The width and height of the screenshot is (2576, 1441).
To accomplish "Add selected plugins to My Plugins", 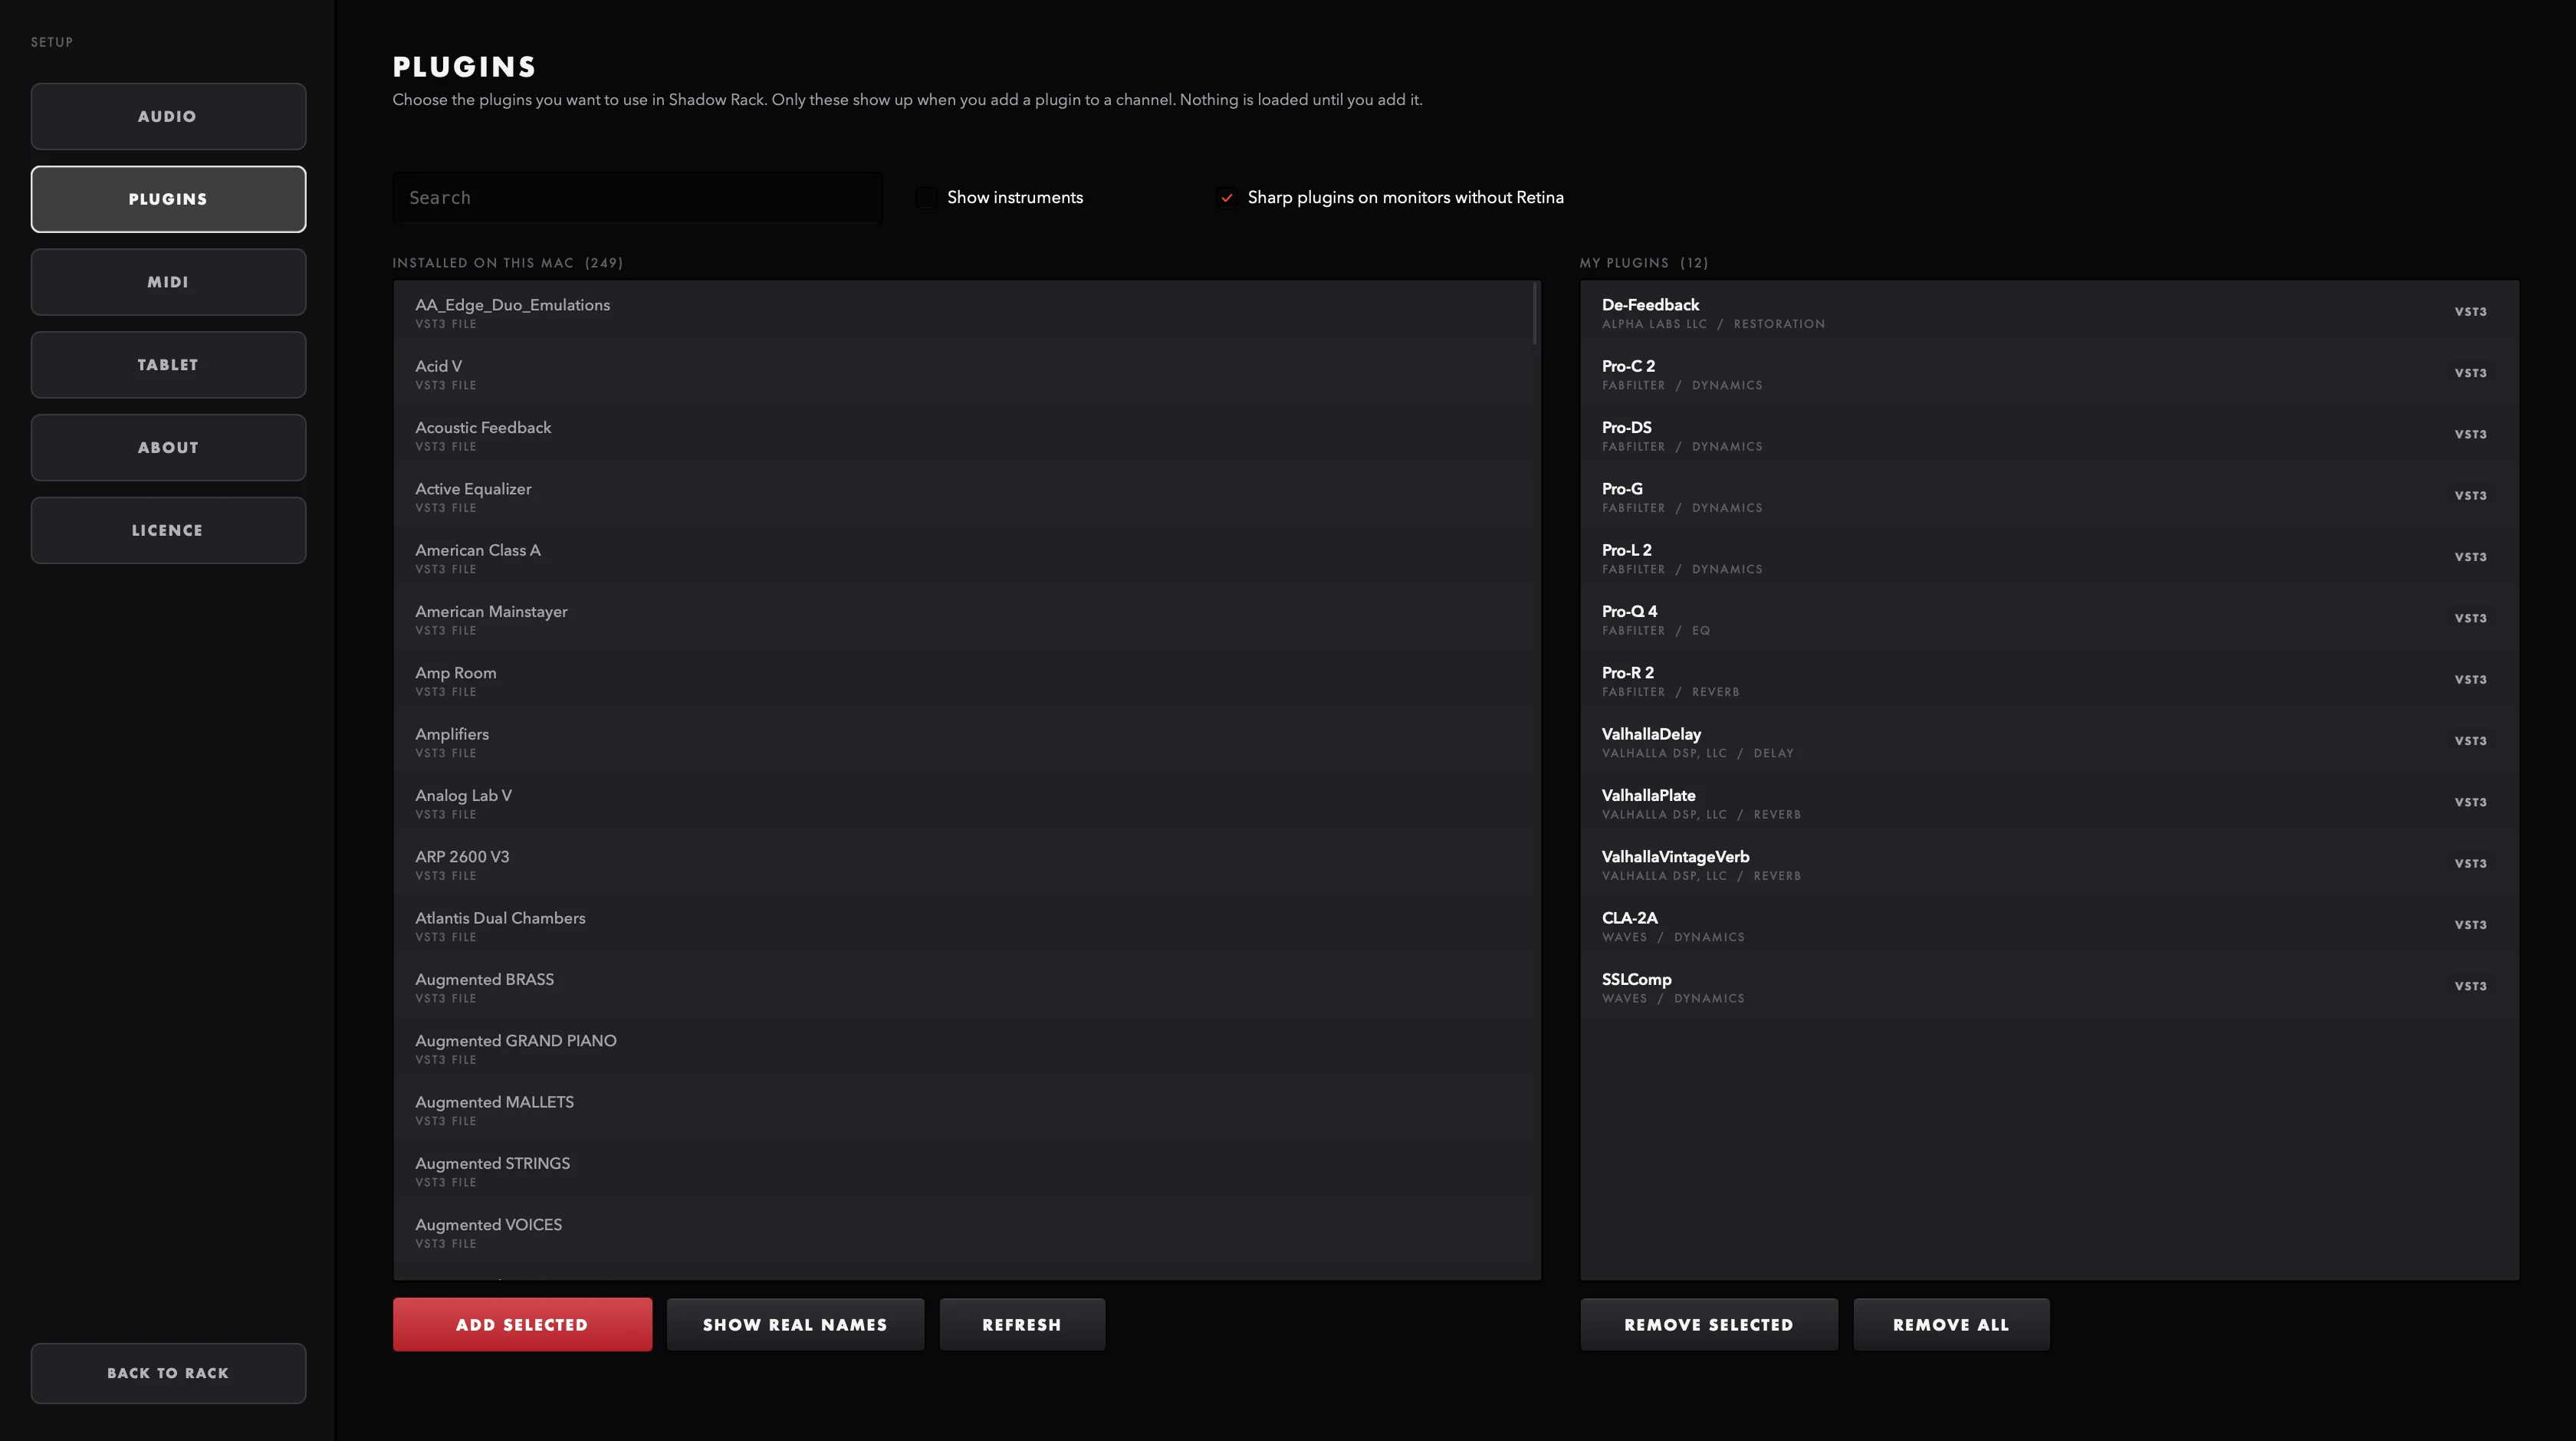I will click(522, 1324).
